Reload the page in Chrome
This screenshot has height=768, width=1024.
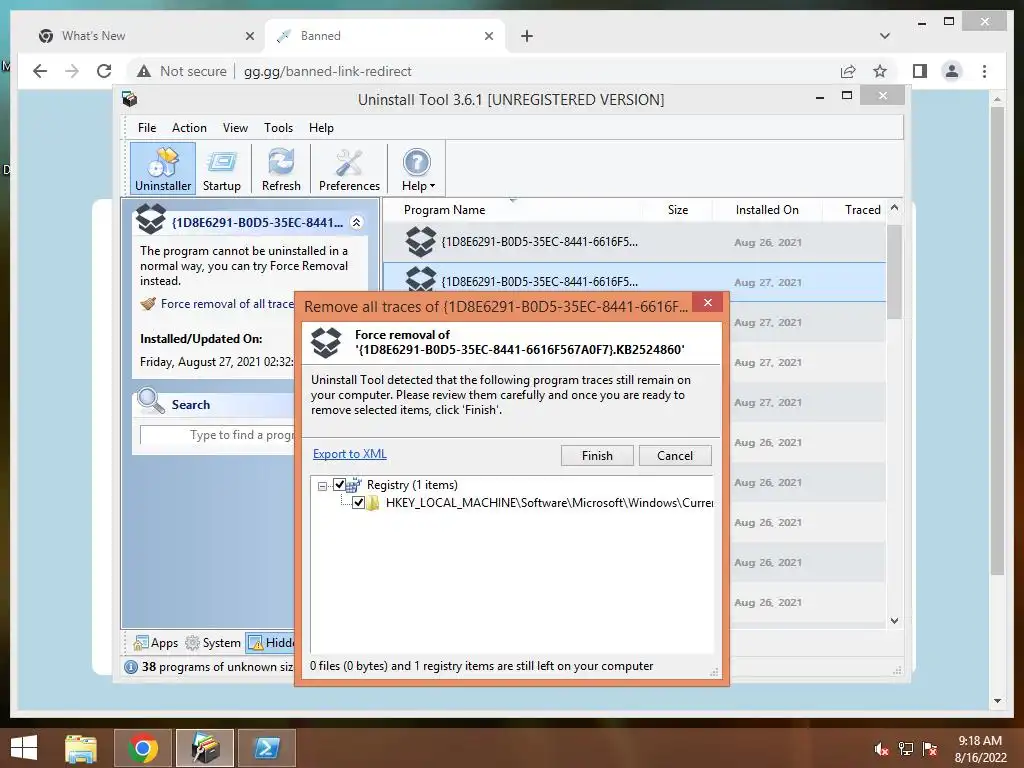tap(104, 71)
